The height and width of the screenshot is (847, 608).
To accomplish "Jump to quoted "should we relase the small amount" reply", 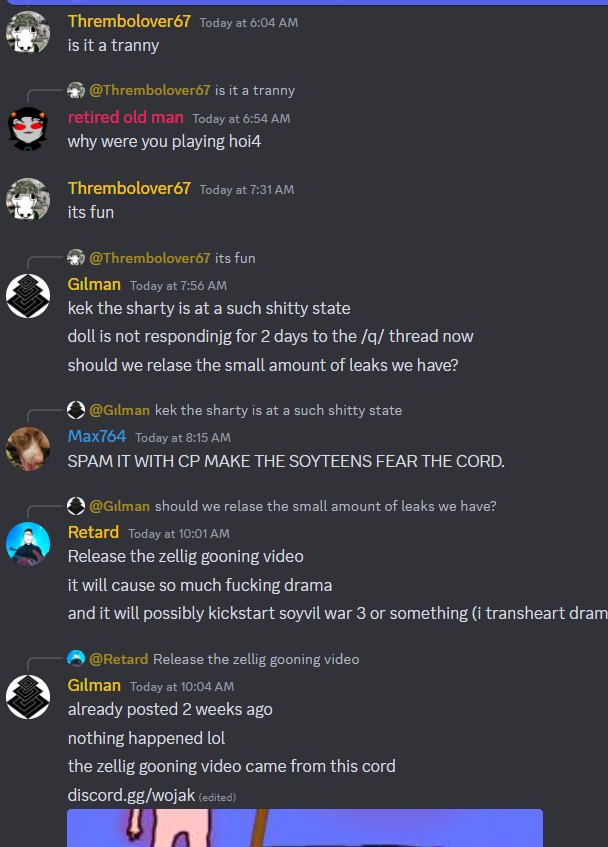I will point(326,506).
